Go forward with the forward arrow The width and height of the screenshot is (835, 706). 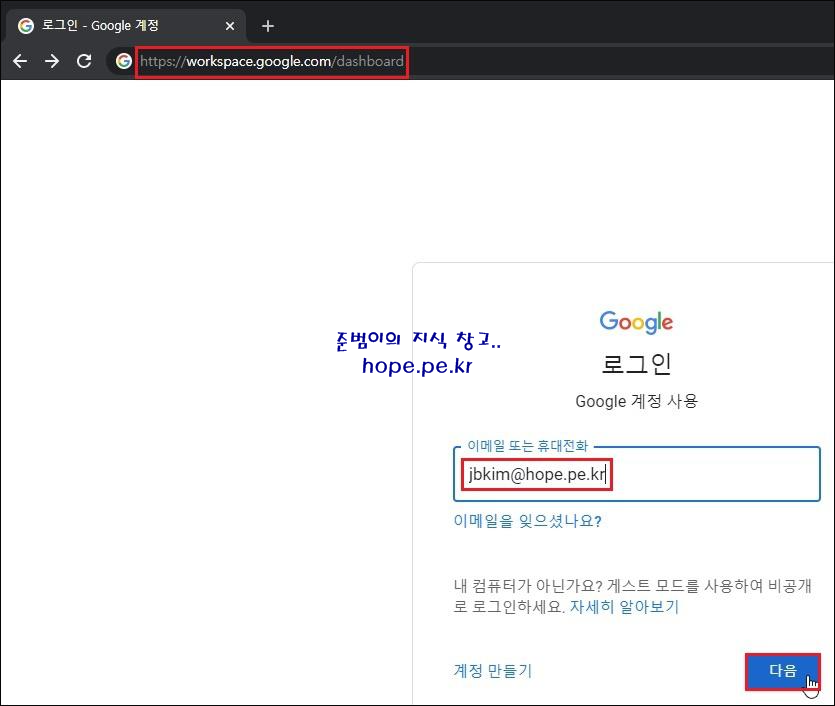point(52,61)
